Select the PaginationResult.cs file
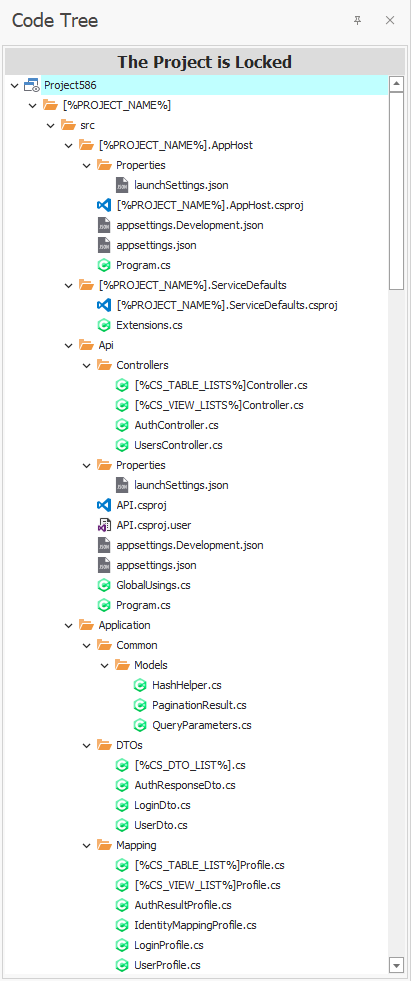 click(199, 705)
